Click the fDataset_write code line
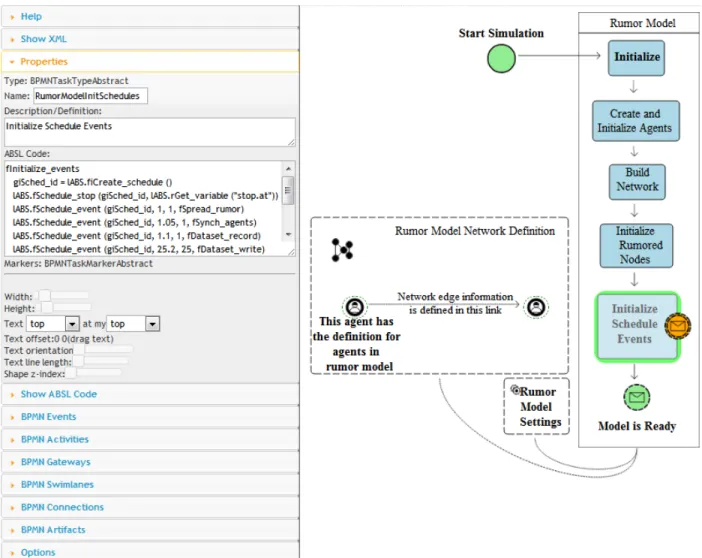The image size is (702, 558). 138,249
